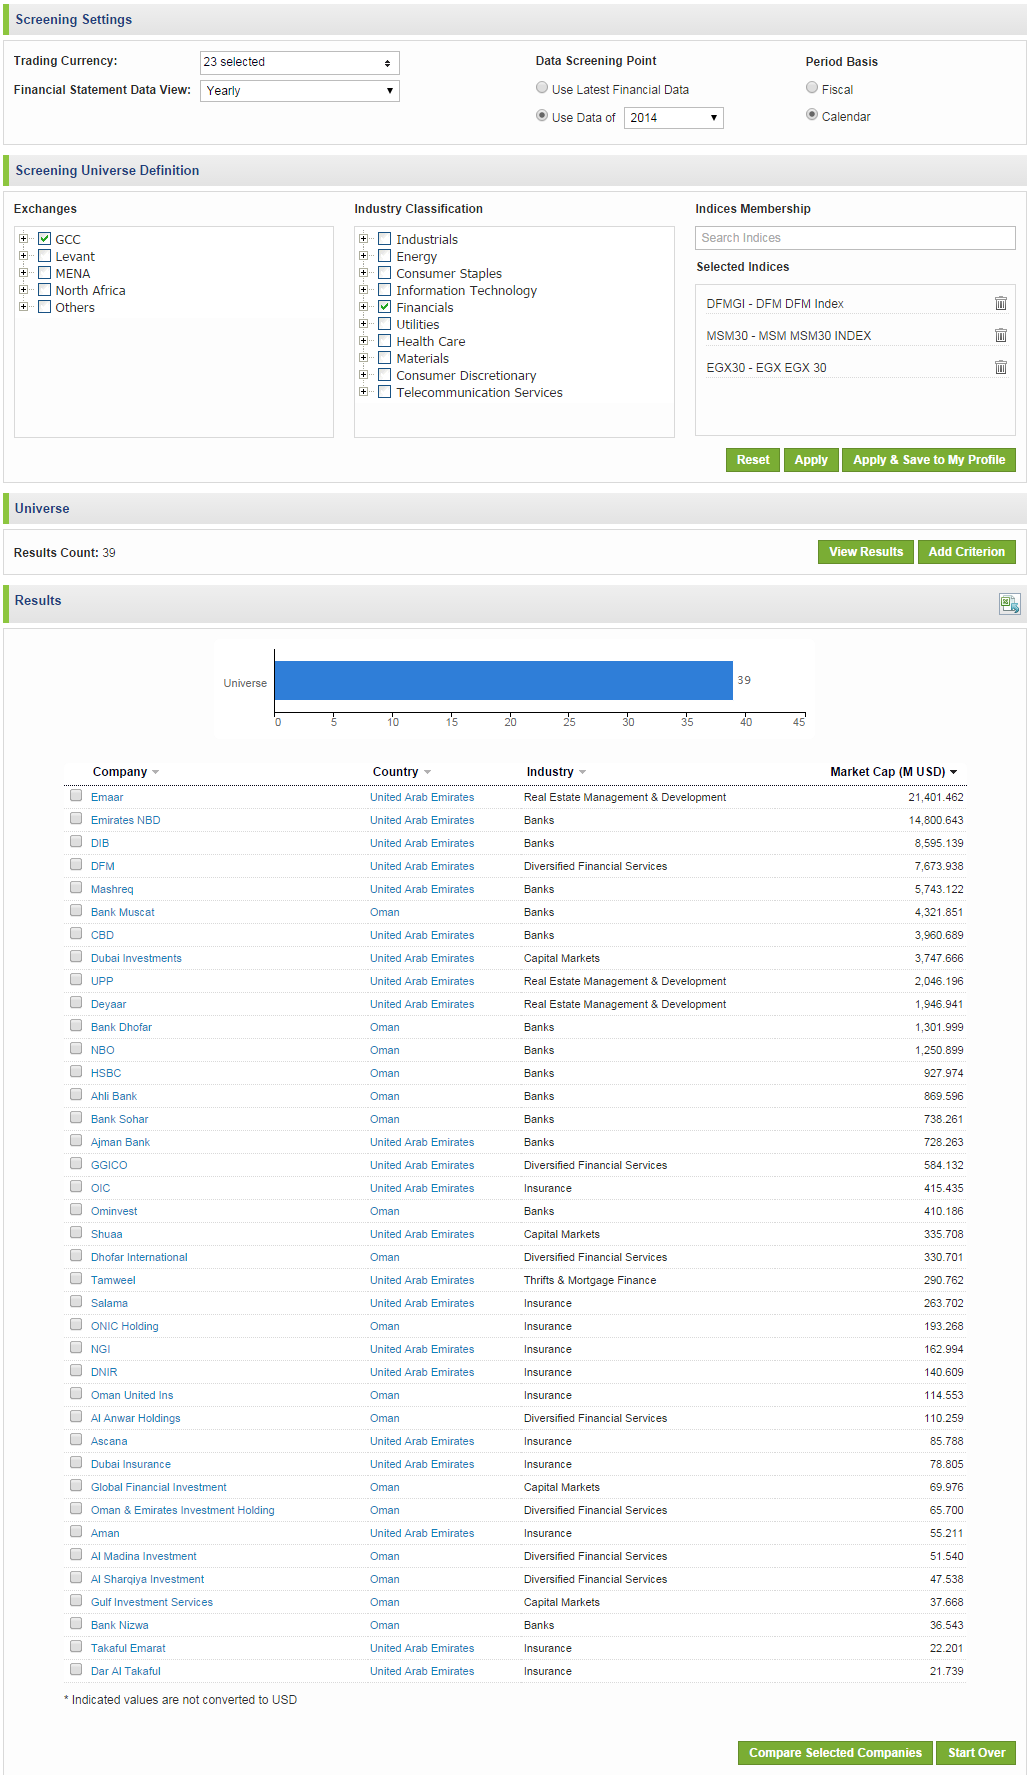
Task: Sort Market Cap column arrow
Action: click(953, 772)
